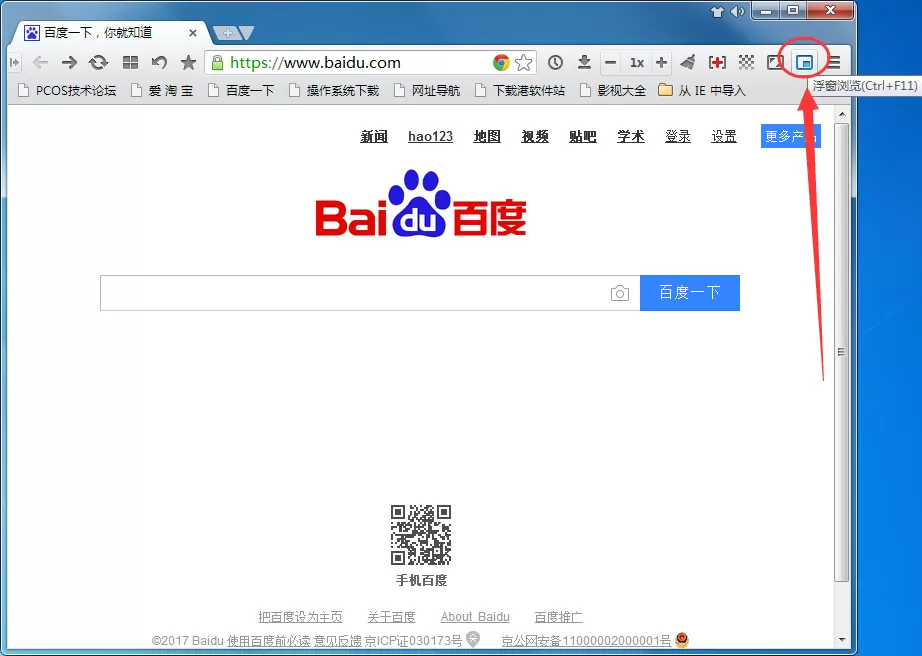Open 下载港软件站 bookmark
The height and width of the screenshot is (656, 922).
click(520, 91)
